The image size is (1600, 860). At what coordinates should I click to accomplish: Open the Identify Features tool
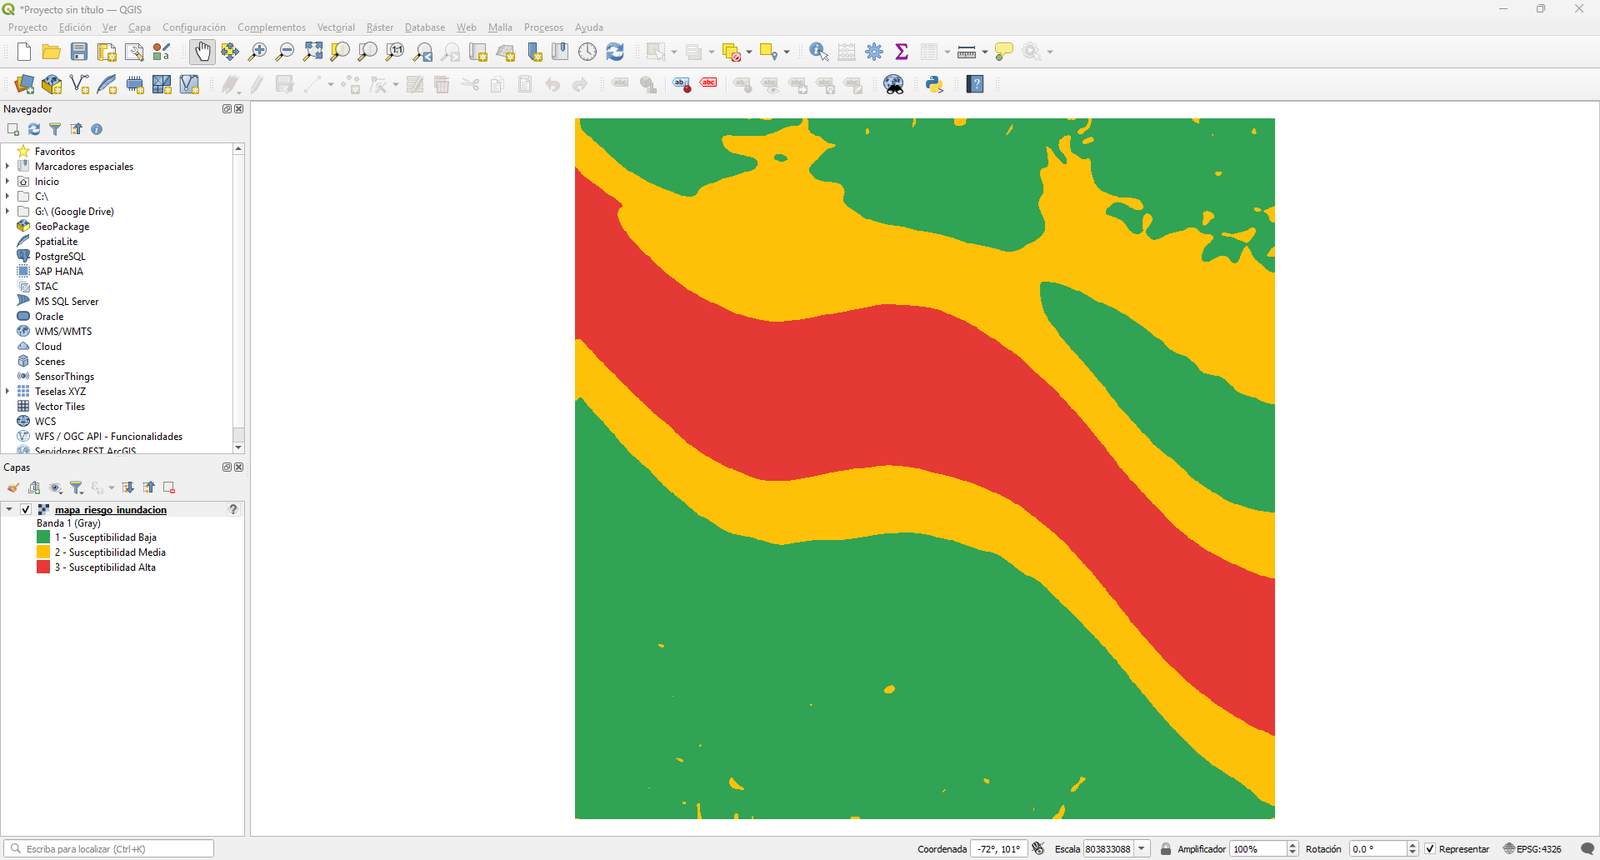(x=819, y=52)
